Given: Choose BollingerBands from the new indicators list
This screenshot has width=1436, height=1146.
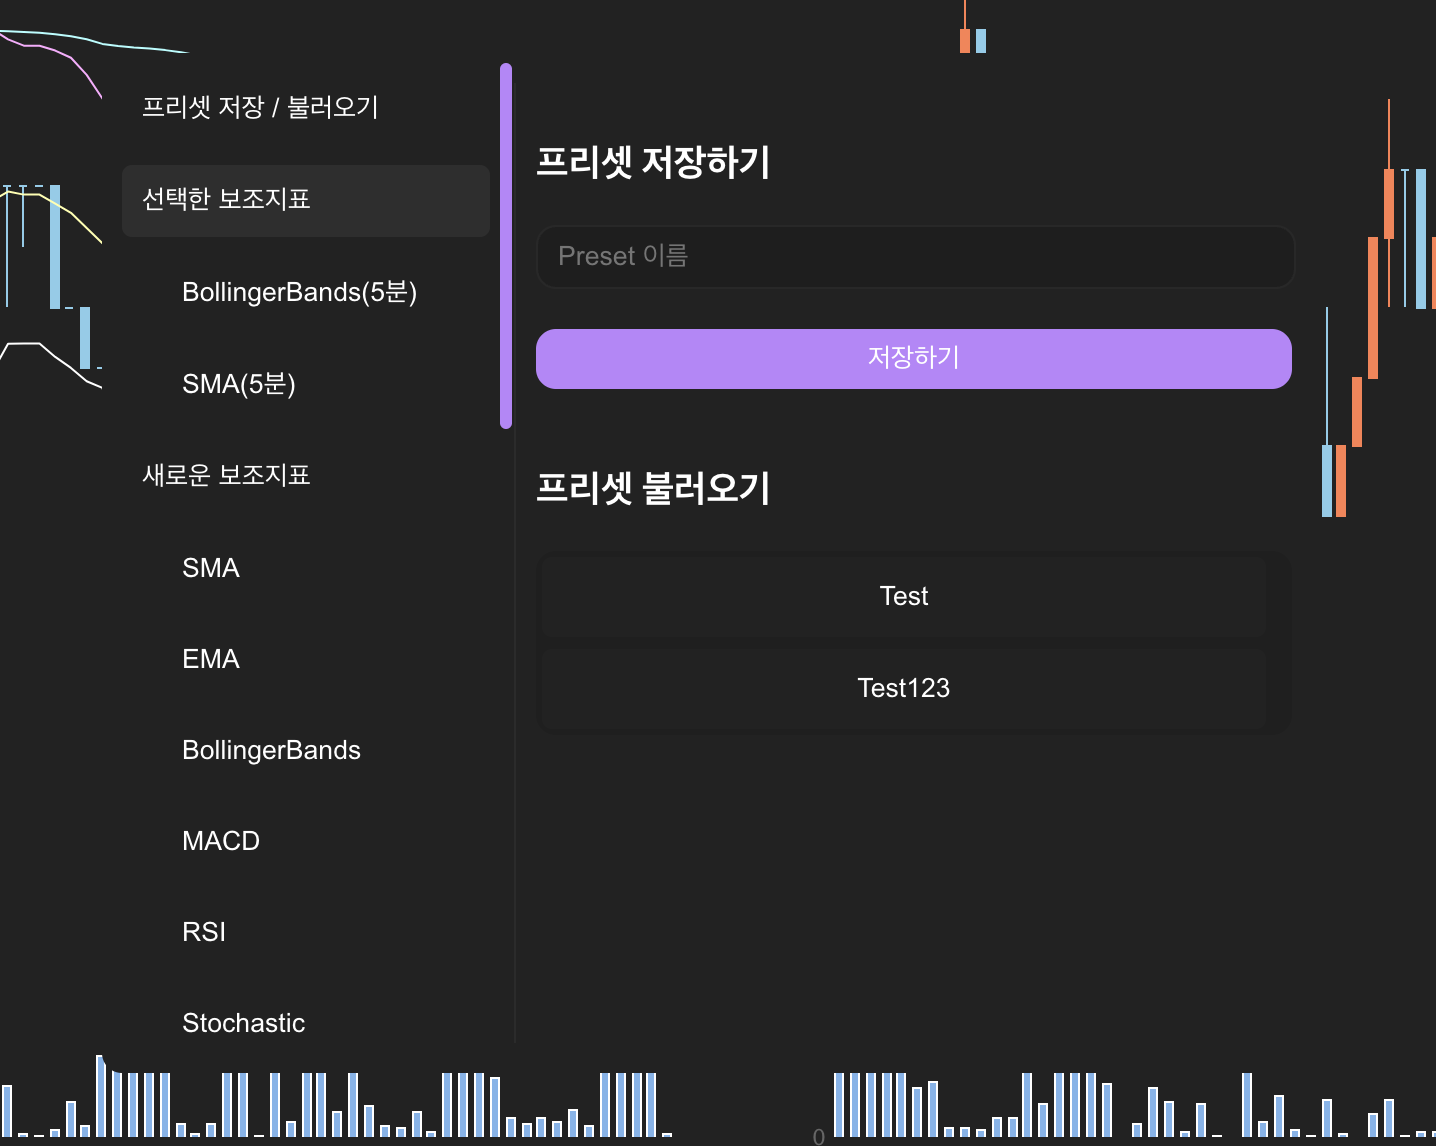Looking at the screenshot, I should coord(271,750).
